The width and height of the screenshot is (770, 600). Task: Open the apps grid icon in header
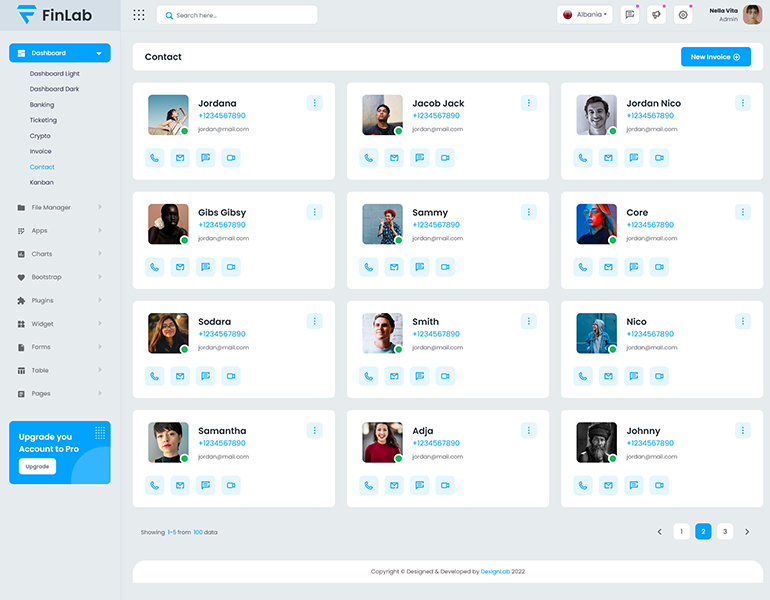[x=139, y=15]
